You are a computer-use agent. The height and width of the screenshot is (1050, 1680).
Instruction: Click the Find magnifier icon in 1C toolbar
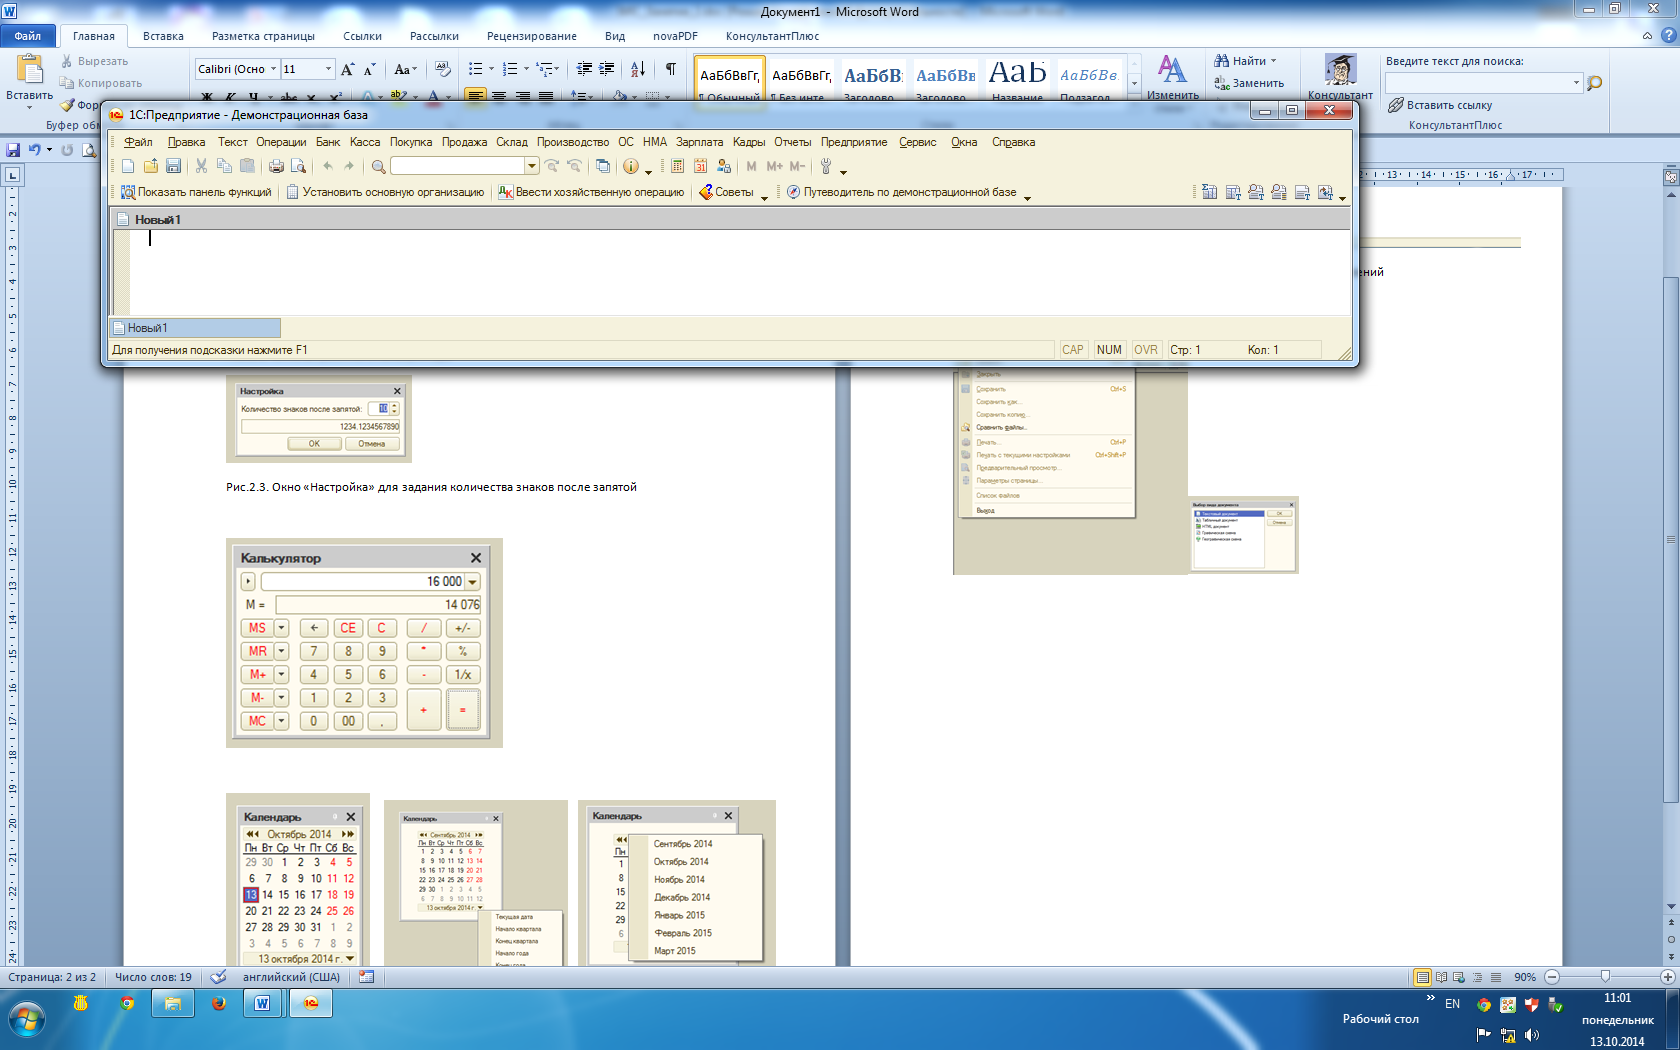[379, 166]
